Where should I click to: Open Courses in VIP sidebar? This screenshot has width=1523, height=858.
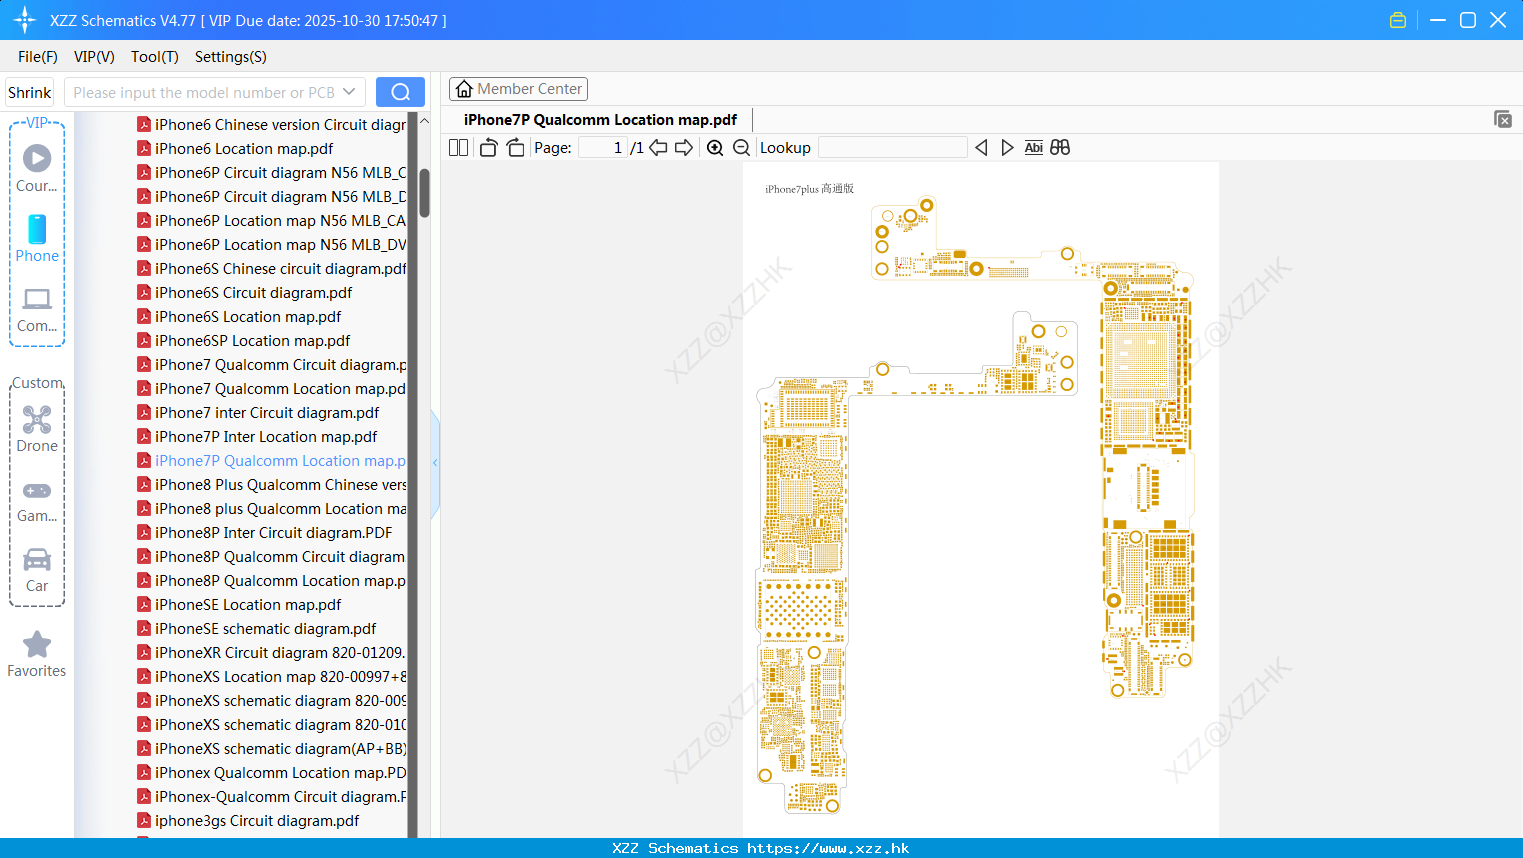[37, 169]
